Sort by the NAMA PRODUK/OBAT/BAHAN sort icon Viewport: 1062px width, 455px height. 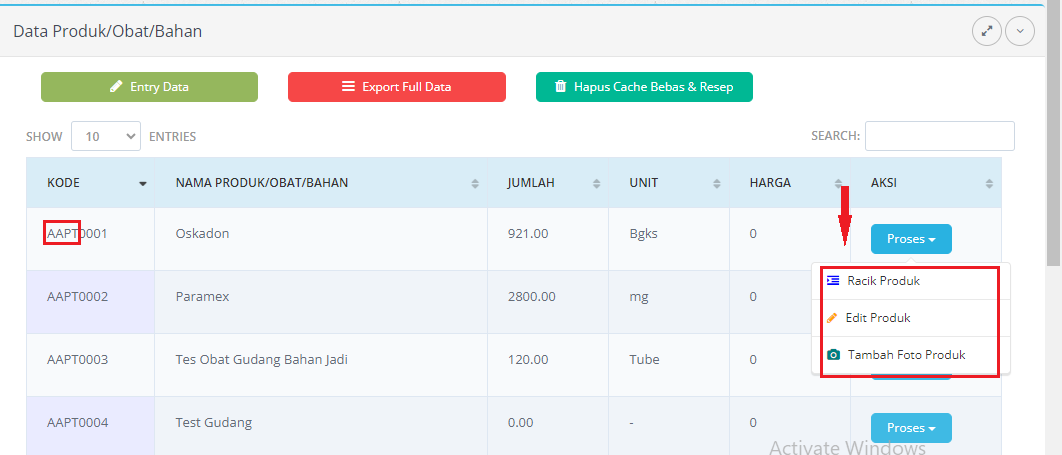475,184
